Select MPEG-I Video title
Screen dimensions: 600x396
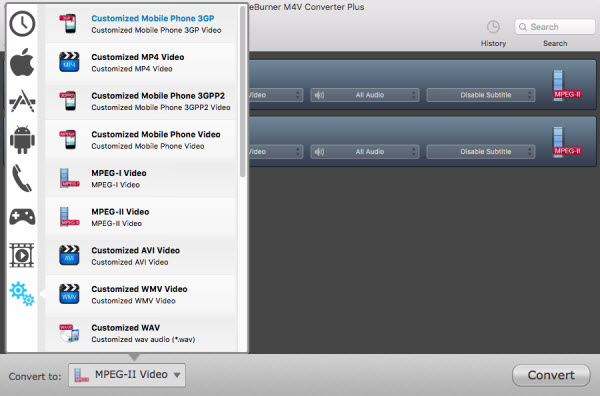(x=119, y=173)
